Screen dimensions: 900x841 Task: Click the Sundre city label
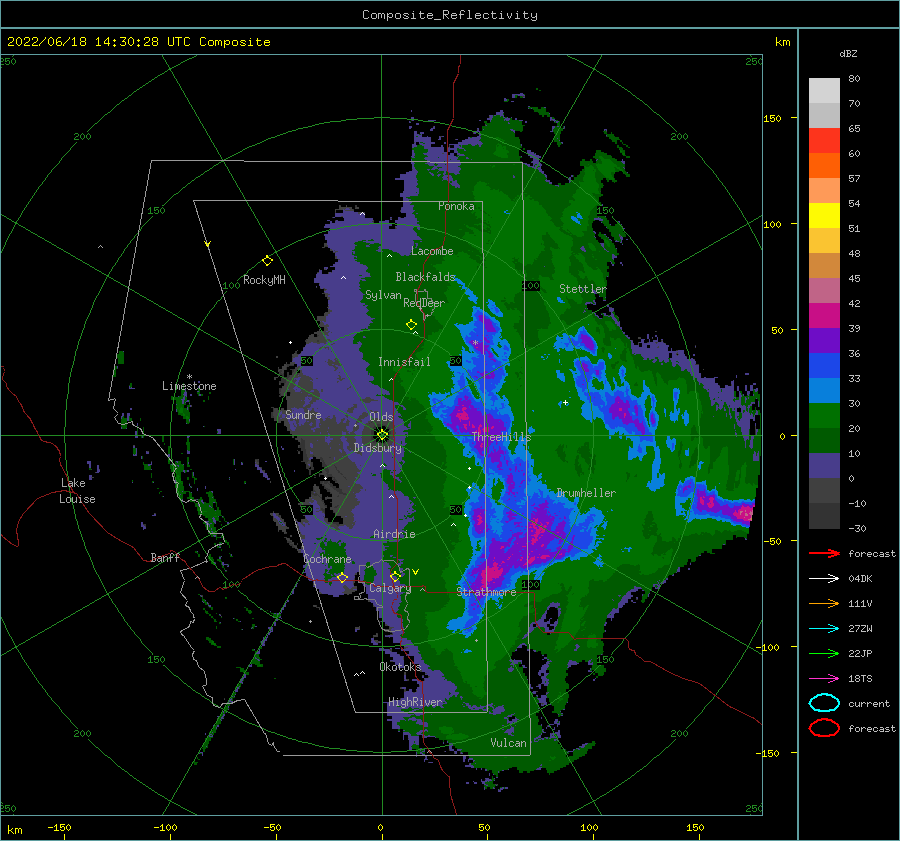click(x=303, y=414)
